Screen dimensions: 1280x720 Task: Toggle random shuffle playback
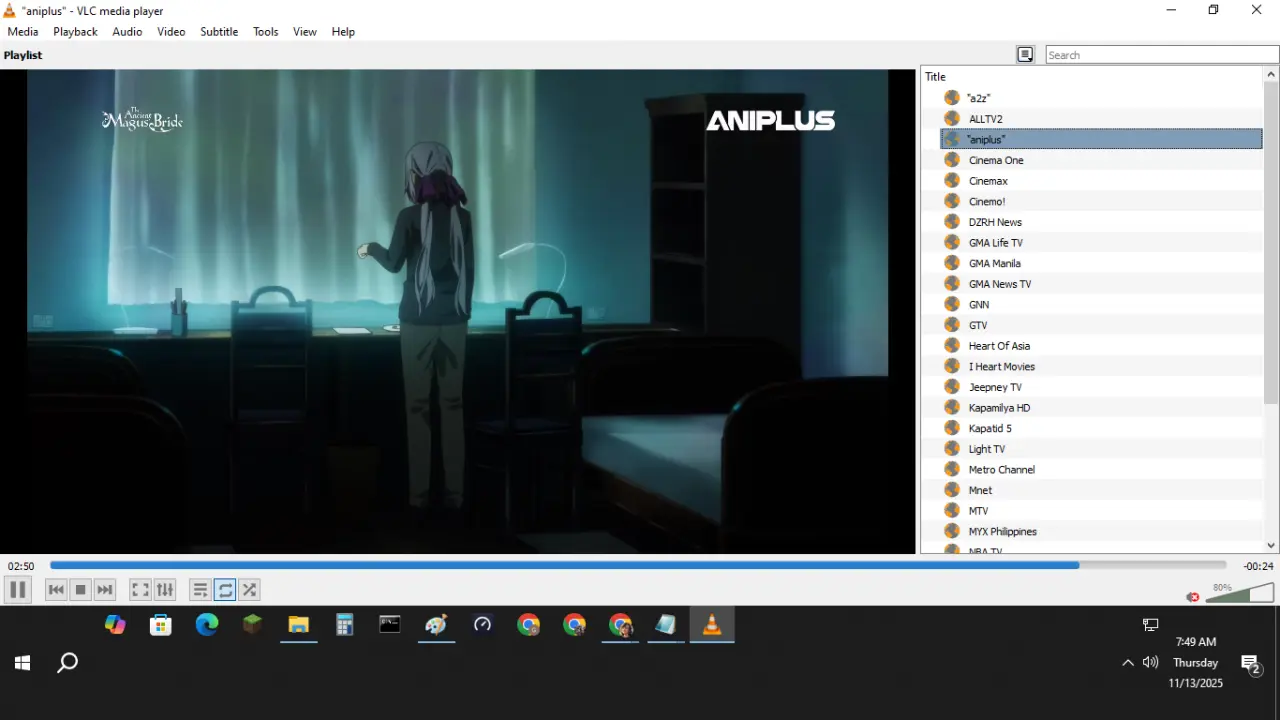point(250,590)
